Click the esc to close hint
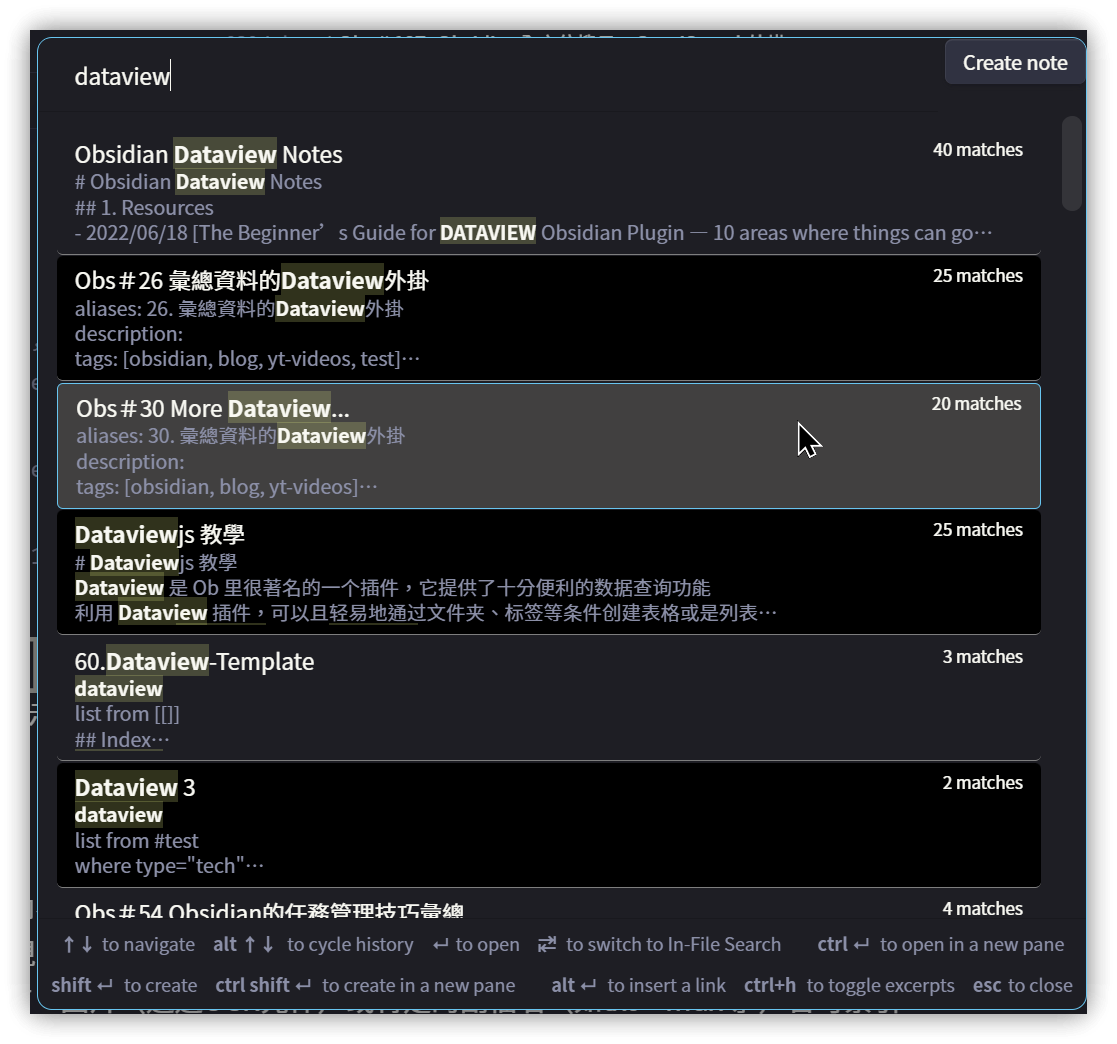Screen dimensions: 1117x1044 coord(1022,985)
